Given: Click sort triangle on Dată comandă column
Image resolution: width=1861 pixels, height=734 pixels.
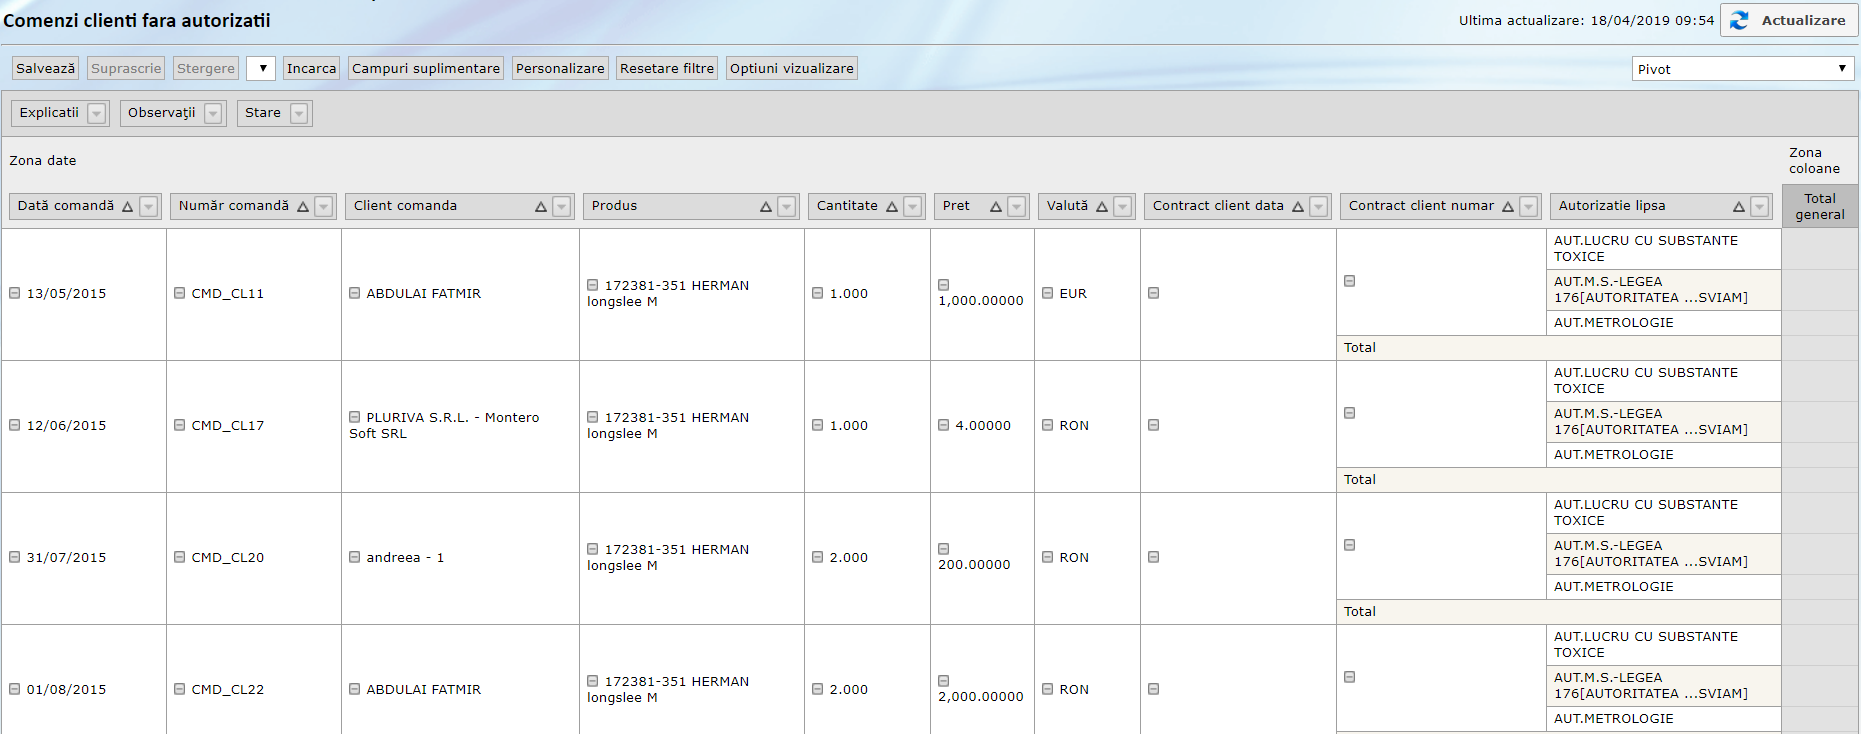Looking at the screenshot, I should 127,207.
